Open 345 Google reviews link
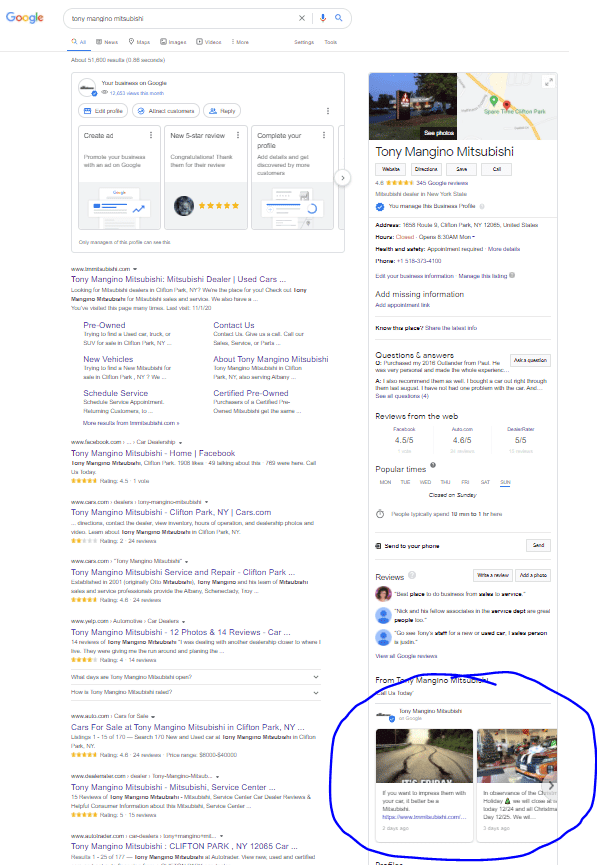 (x=442, y=183)
